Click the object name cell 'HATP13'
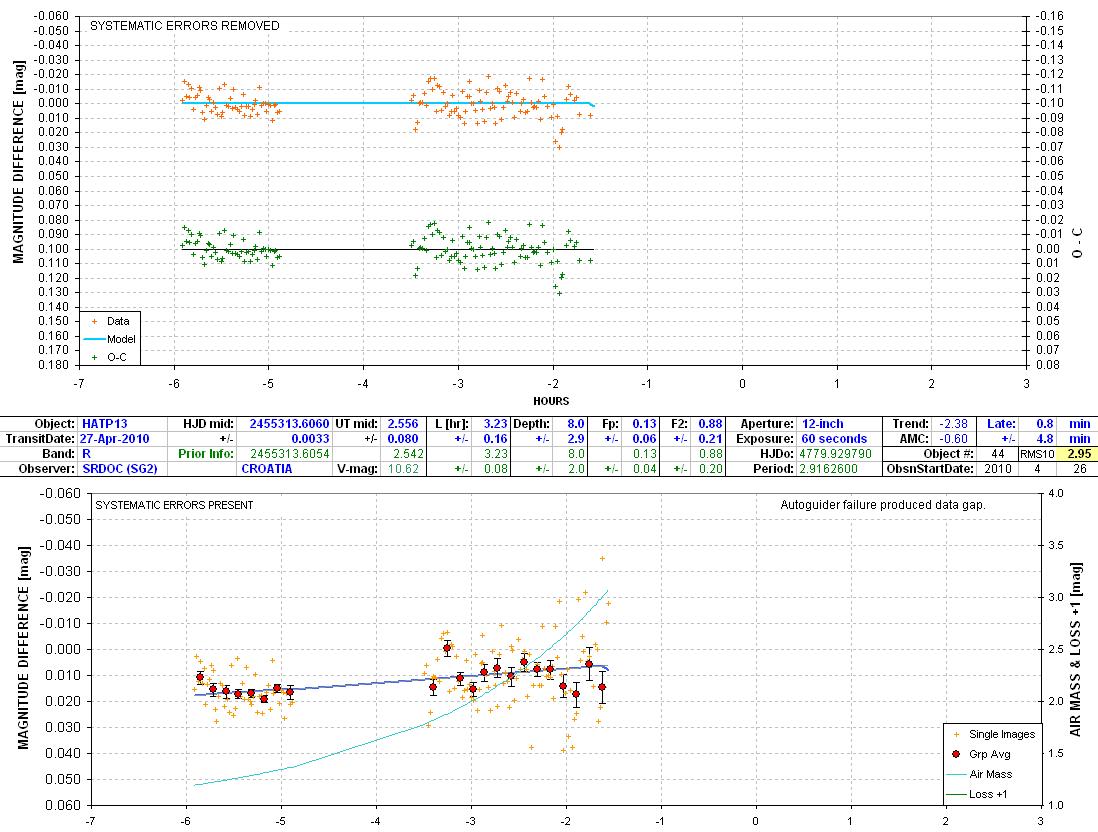Screen dimensions: 1098x832 (x=104, y=424)
